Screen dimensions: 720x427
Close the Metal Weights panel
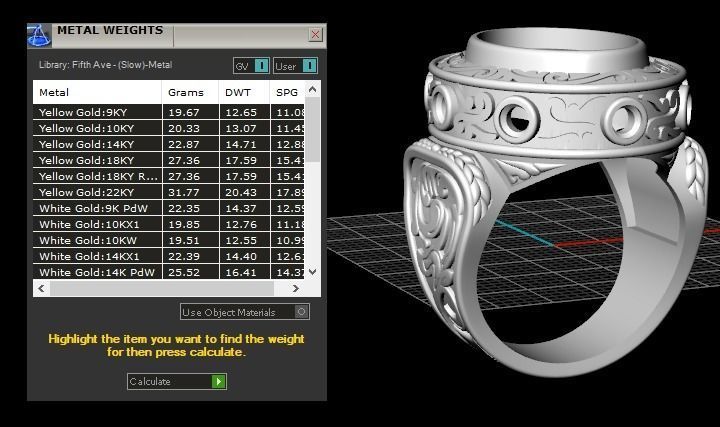315,34
